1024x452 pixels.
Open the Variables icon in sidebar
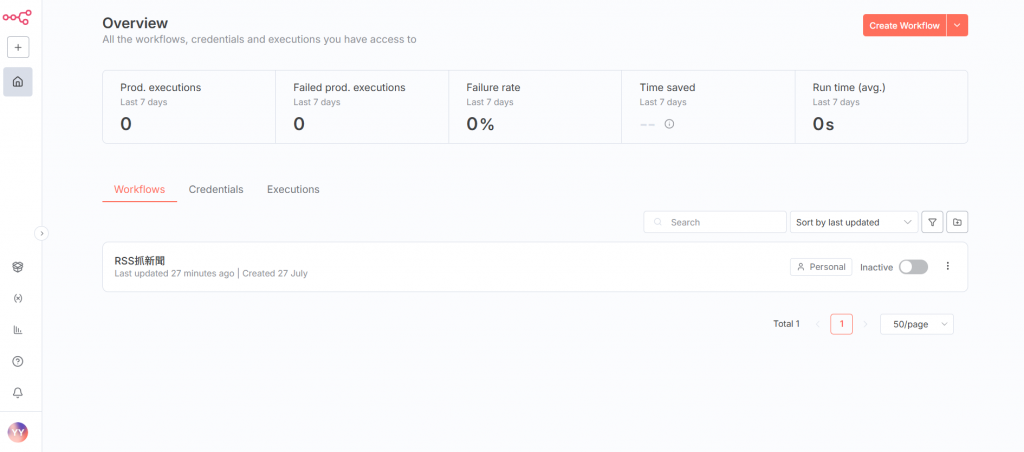tap(18, 298)
